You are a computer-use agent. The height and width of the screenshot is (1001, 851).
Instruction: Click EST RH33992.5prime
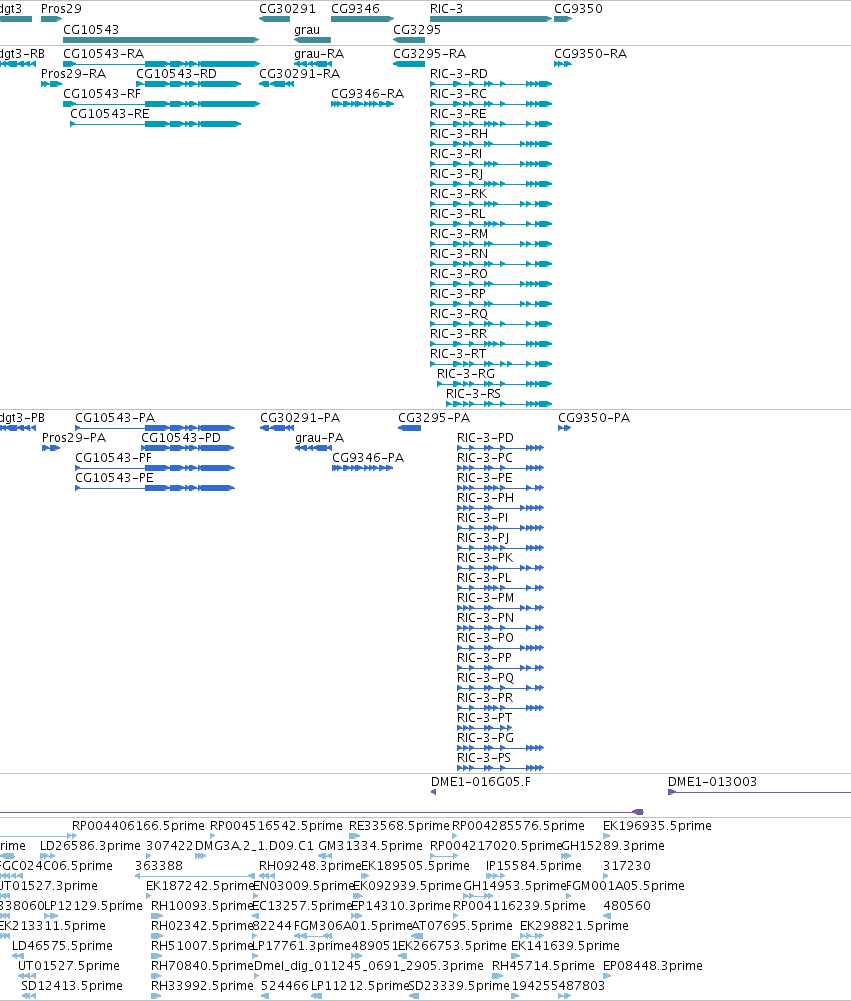(x=202, y=986)
